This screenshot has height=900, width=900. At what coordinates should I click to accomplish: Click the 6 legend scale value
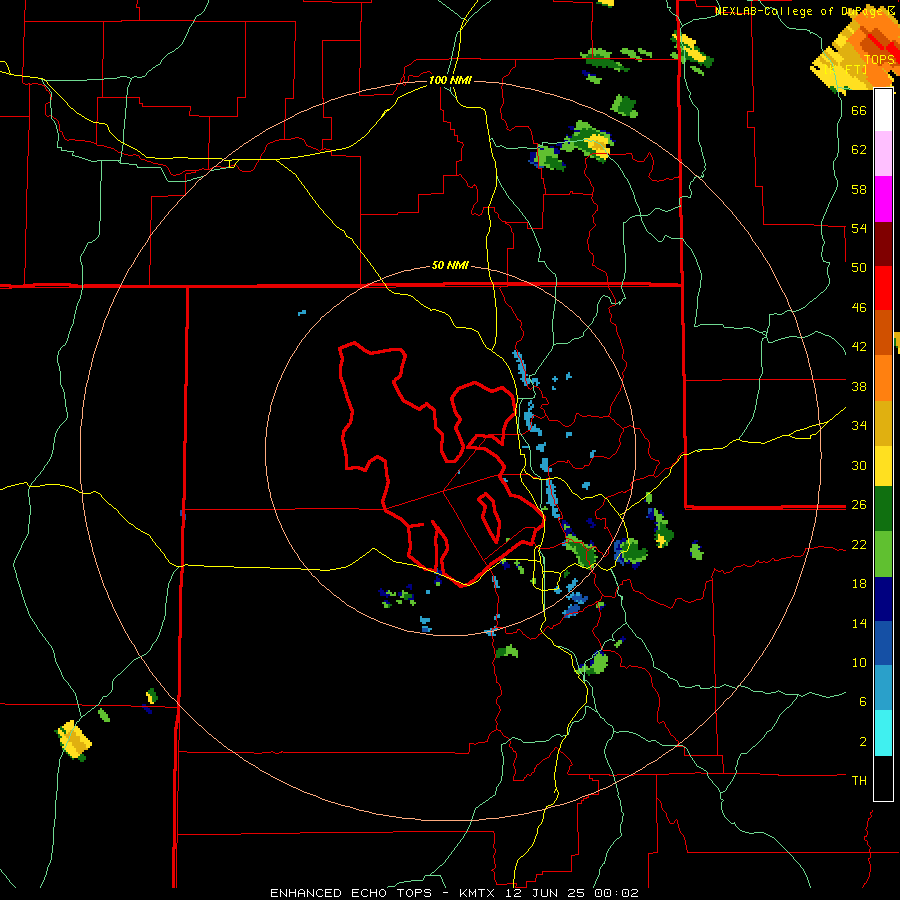pos(863,702)
